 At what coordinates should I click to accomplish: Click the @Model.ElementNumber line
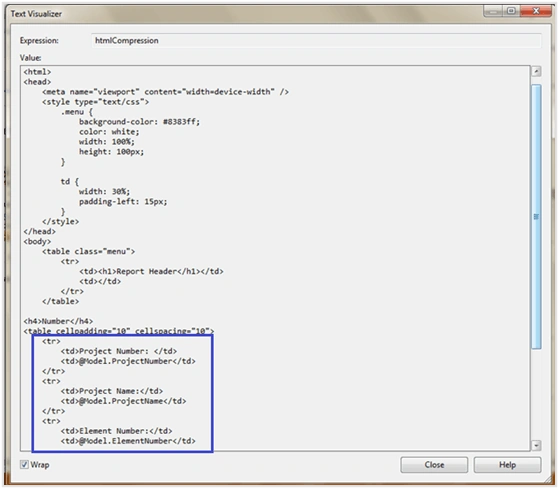click(x=128, y=441)
